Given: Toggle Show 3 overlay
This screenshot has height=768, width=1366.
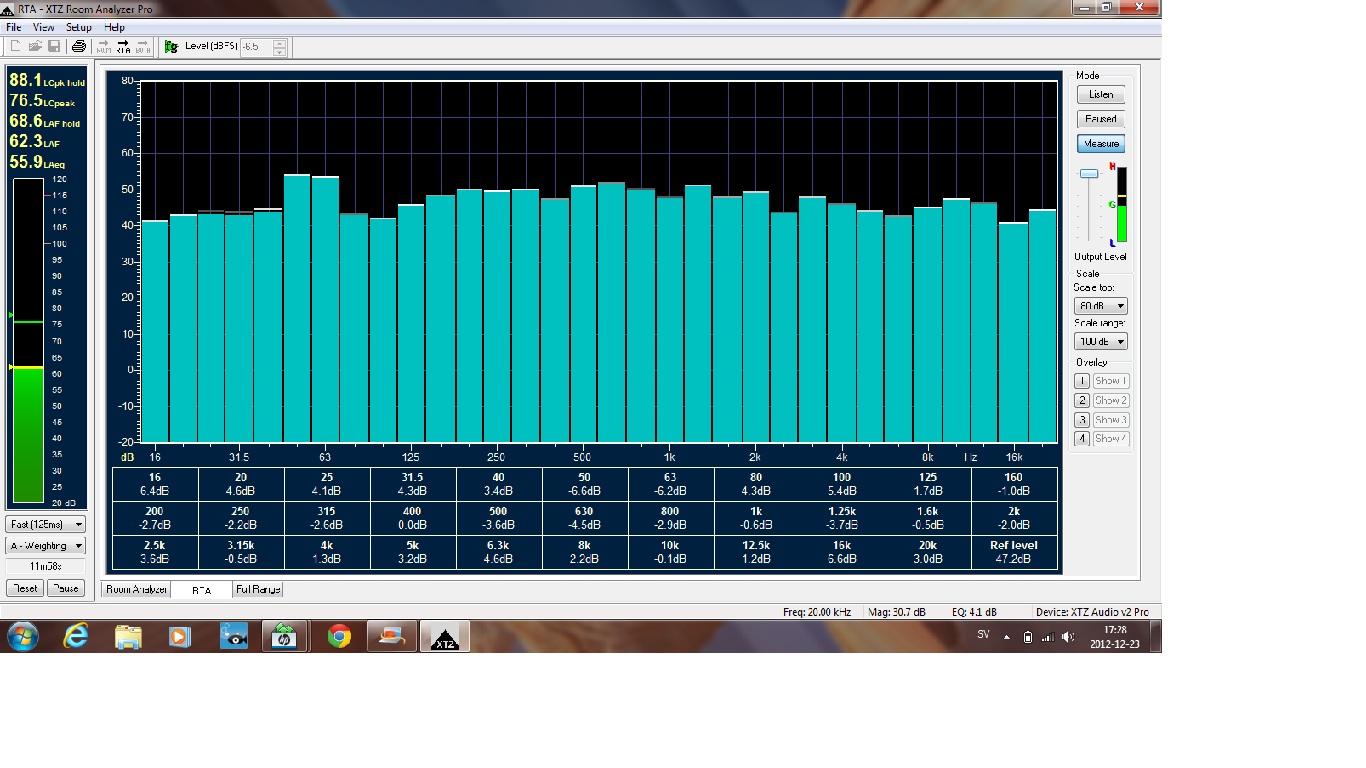Looking at the screenshot, I should click(x=1110, y=420).
